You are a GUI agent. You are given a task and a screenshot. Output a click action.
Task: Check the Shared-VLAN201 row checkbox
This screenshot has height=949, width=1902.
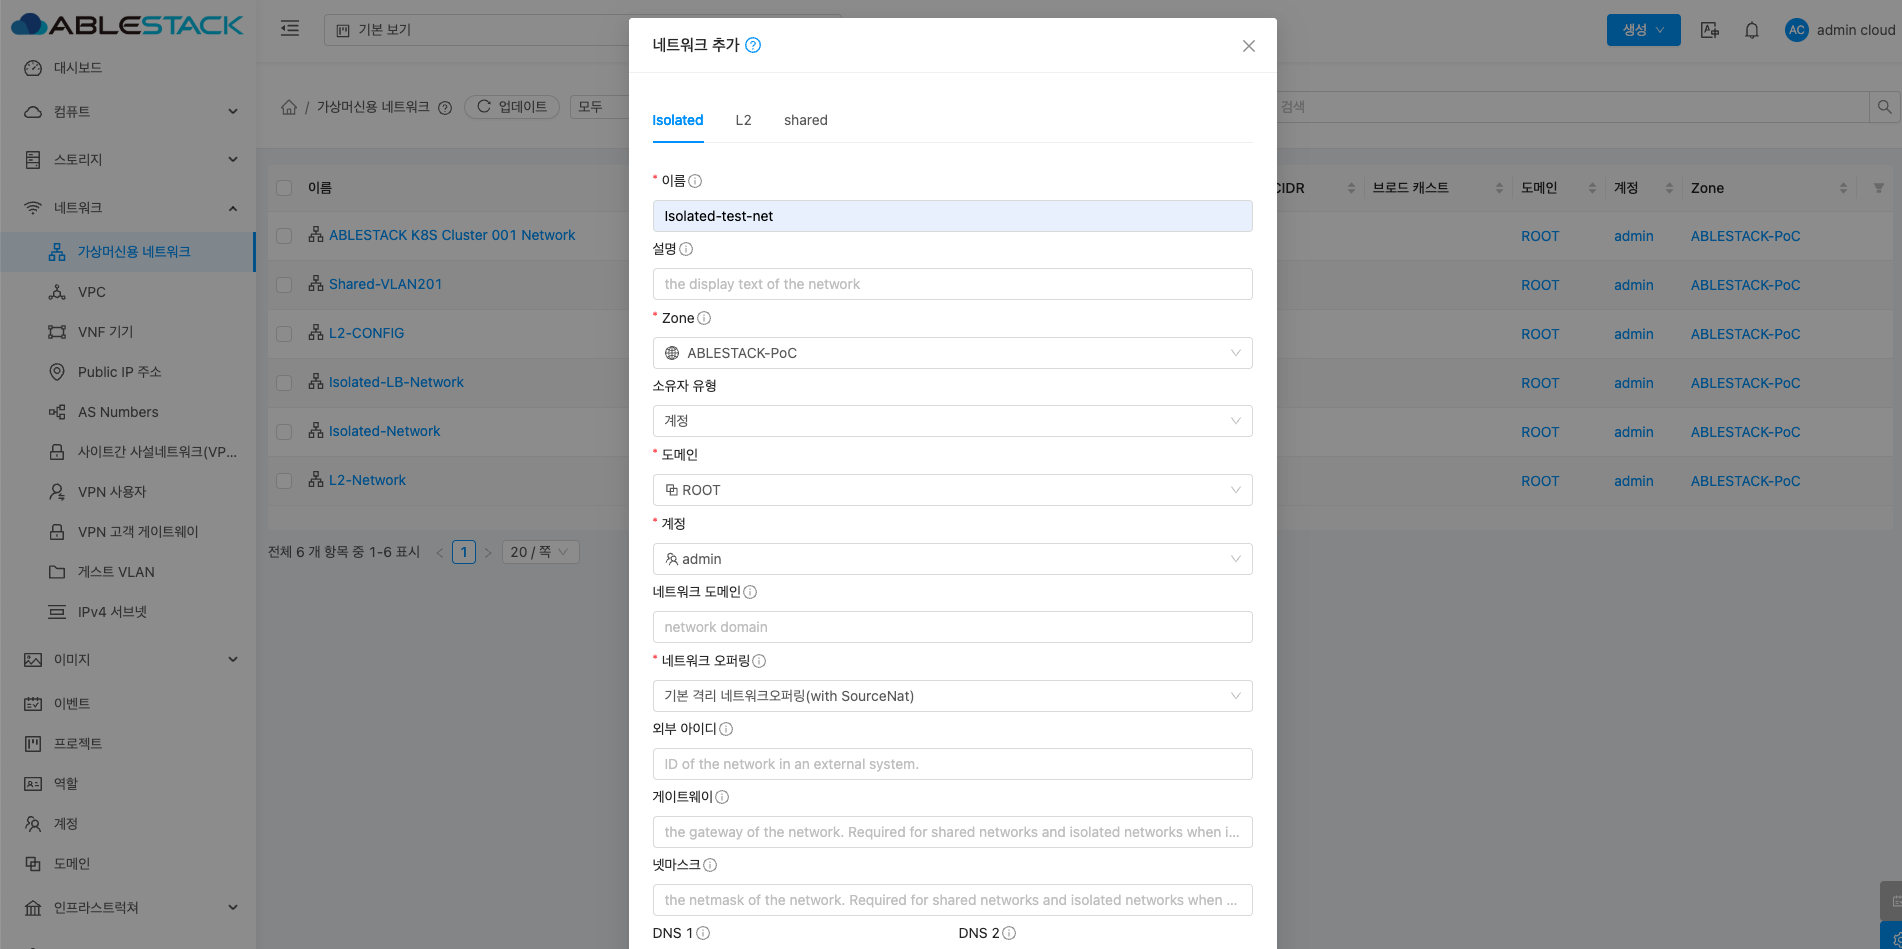coord(284,285)
